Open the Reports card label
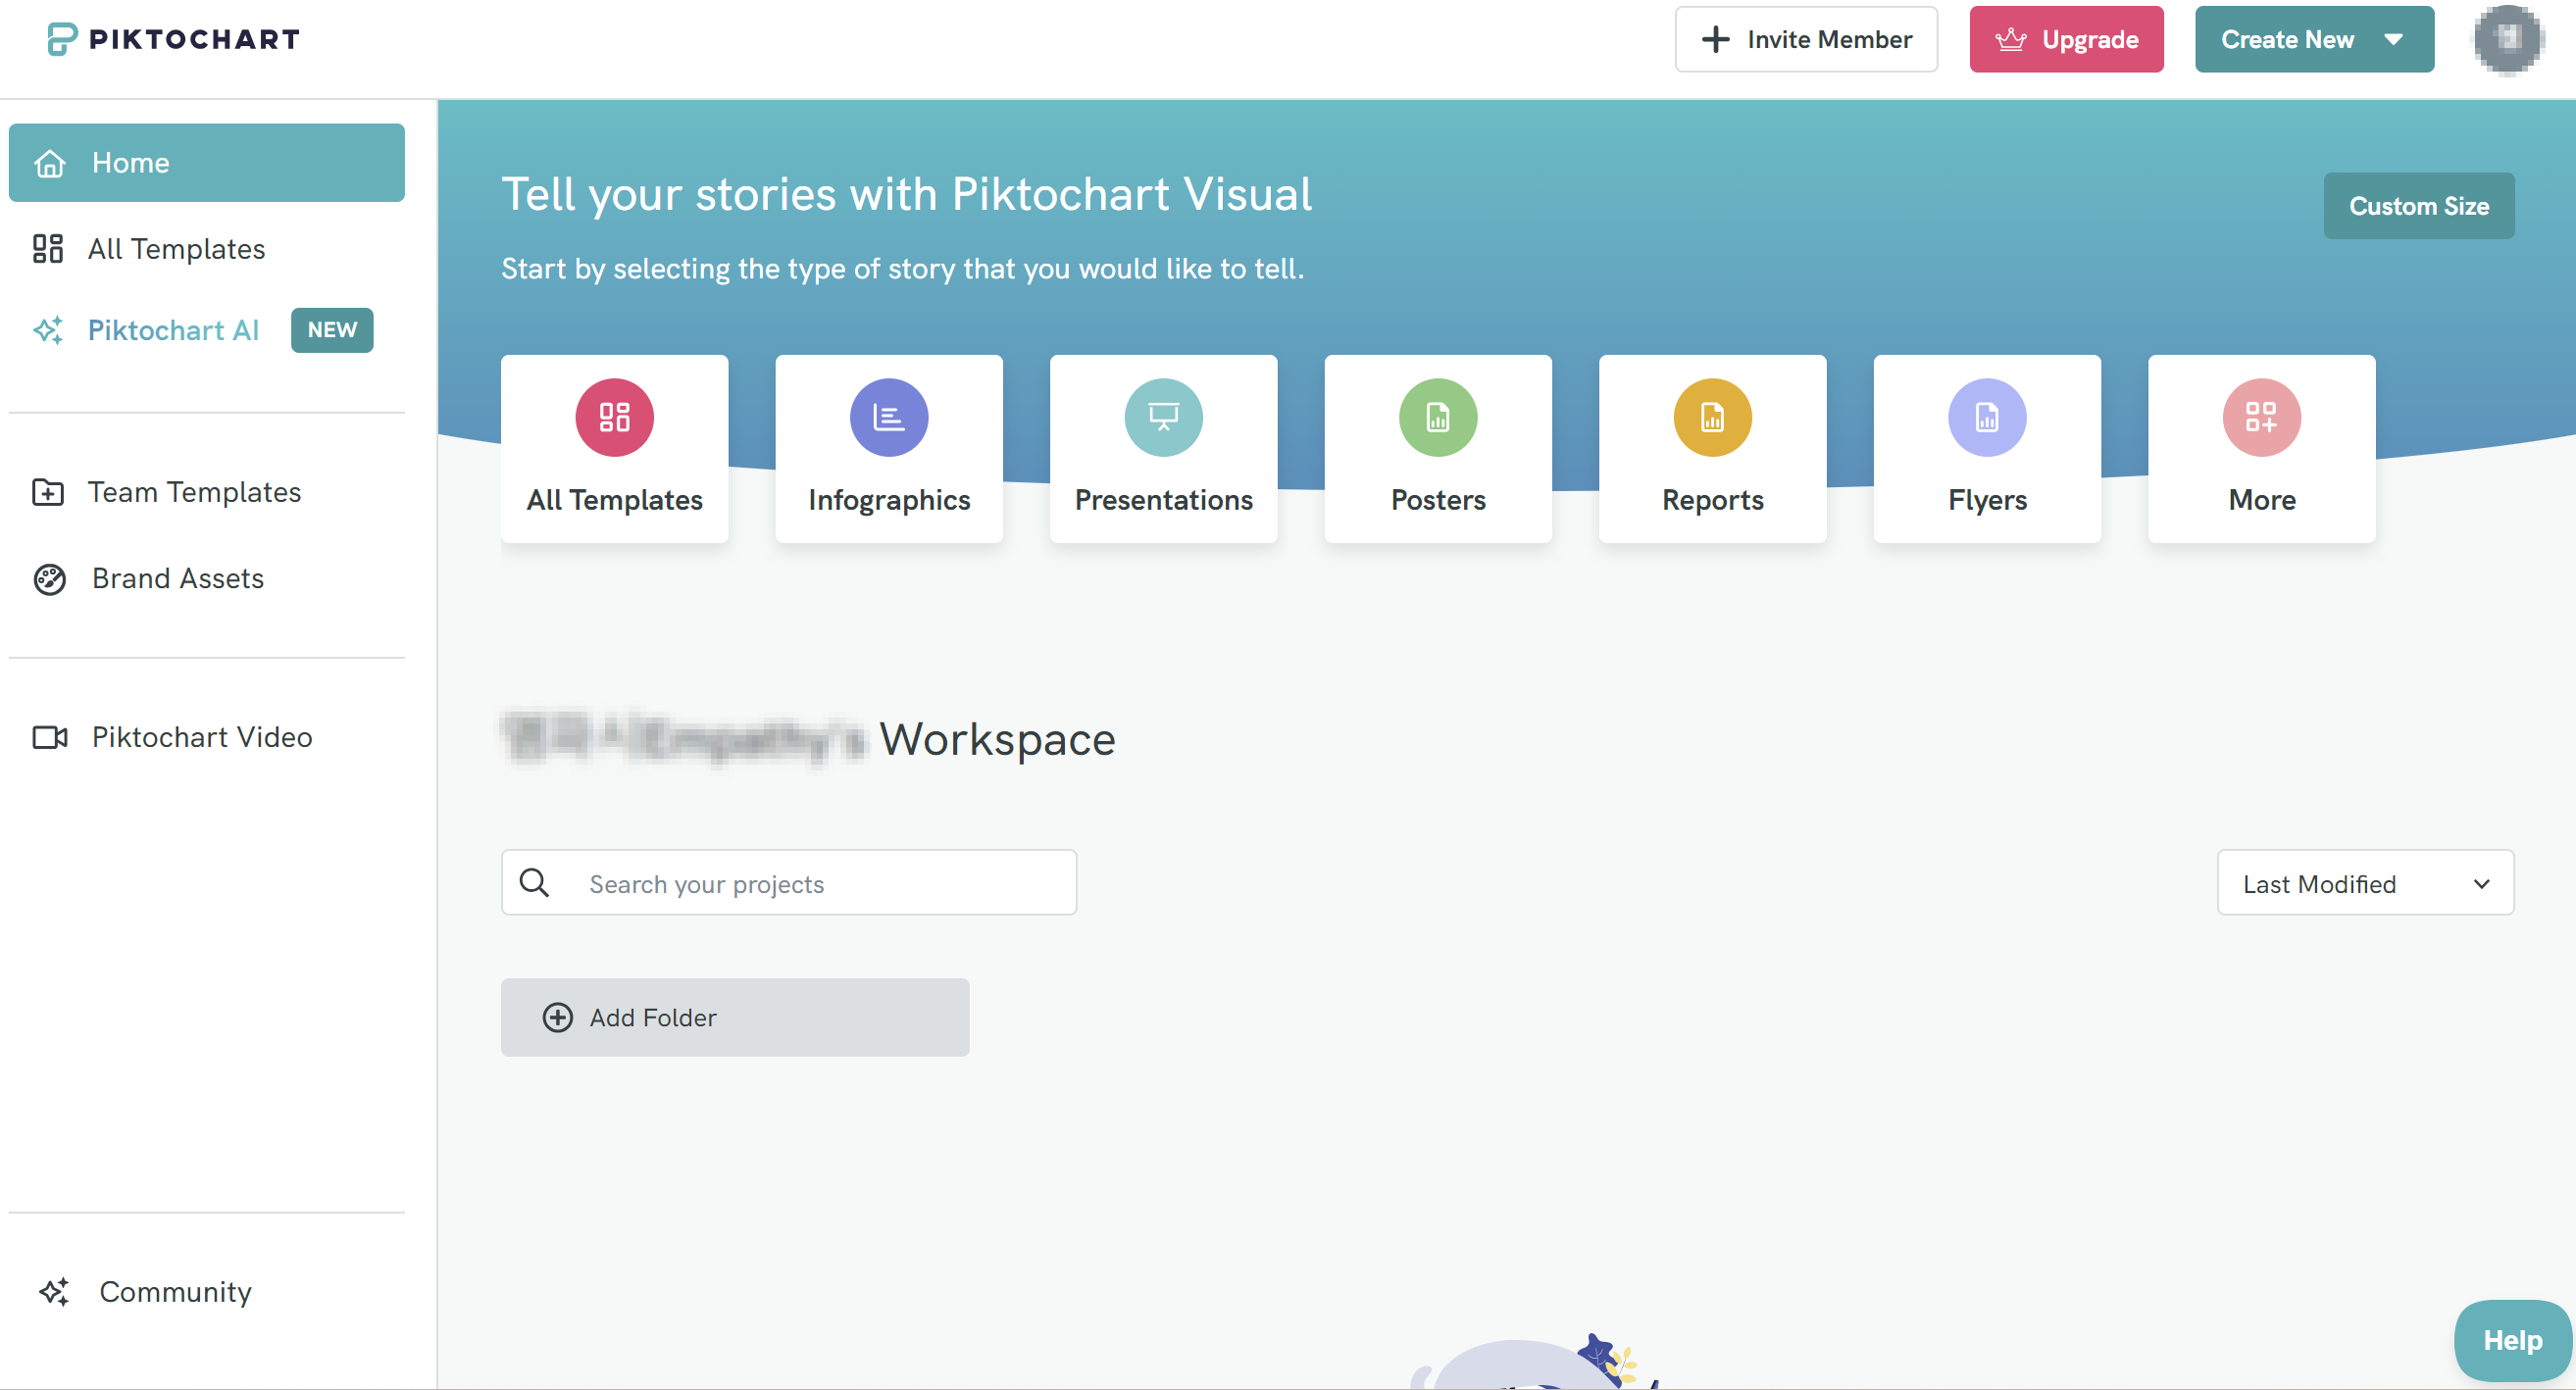Image resolution: width=2576 pixels, height=1390 pixels. (1712, 500)
